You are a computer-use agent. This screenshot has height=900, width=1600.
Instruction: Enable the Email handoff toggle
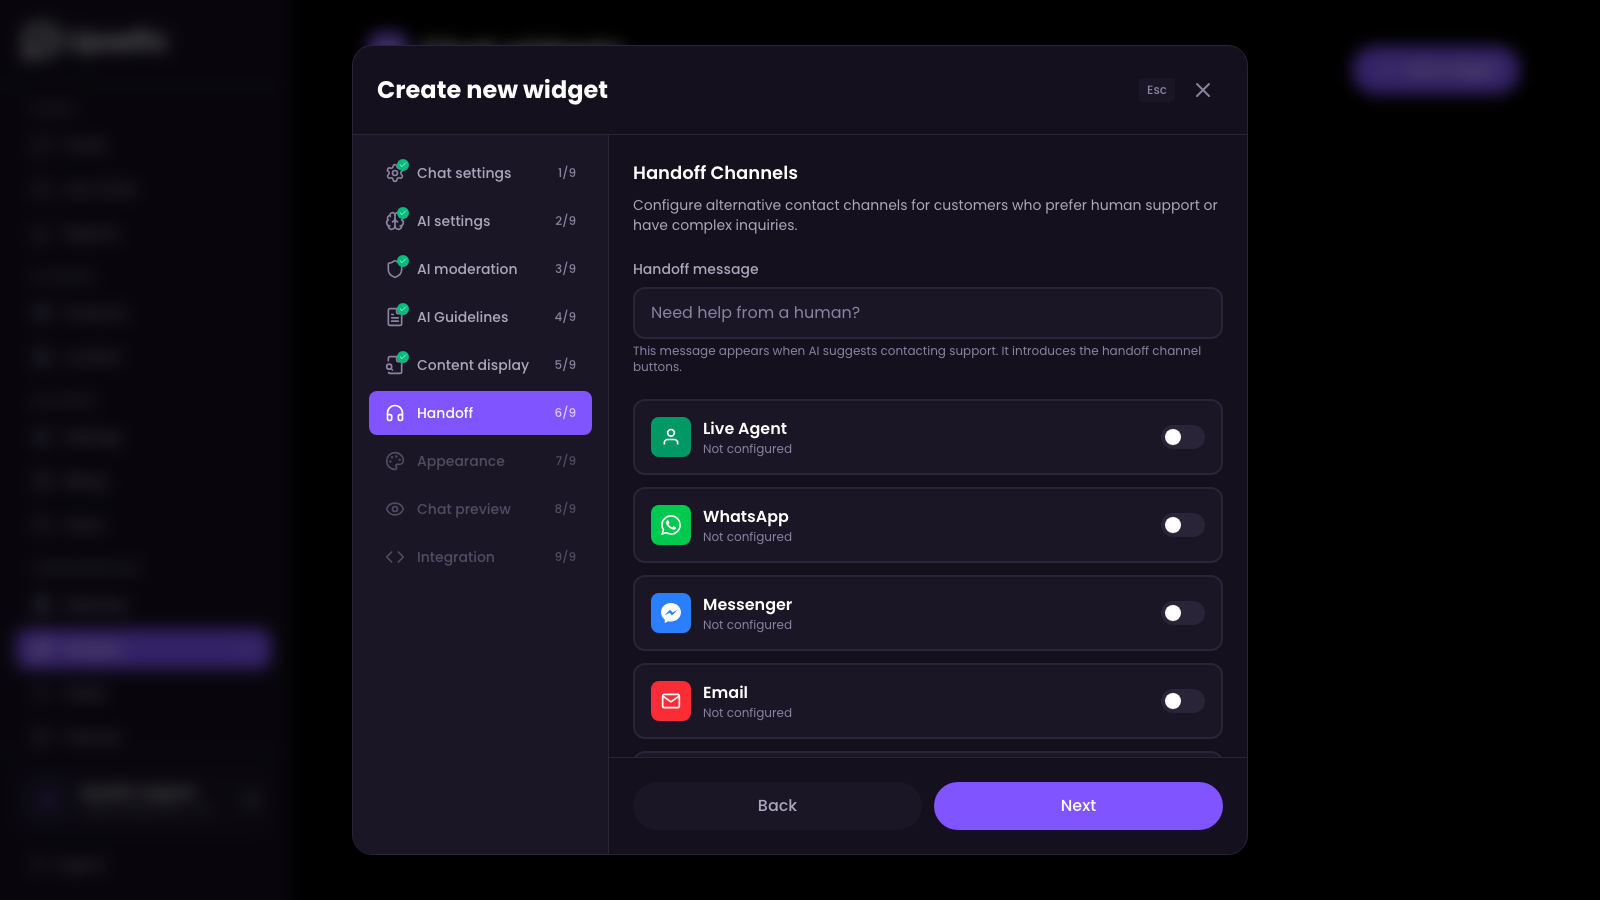[x=1182, y=701]
